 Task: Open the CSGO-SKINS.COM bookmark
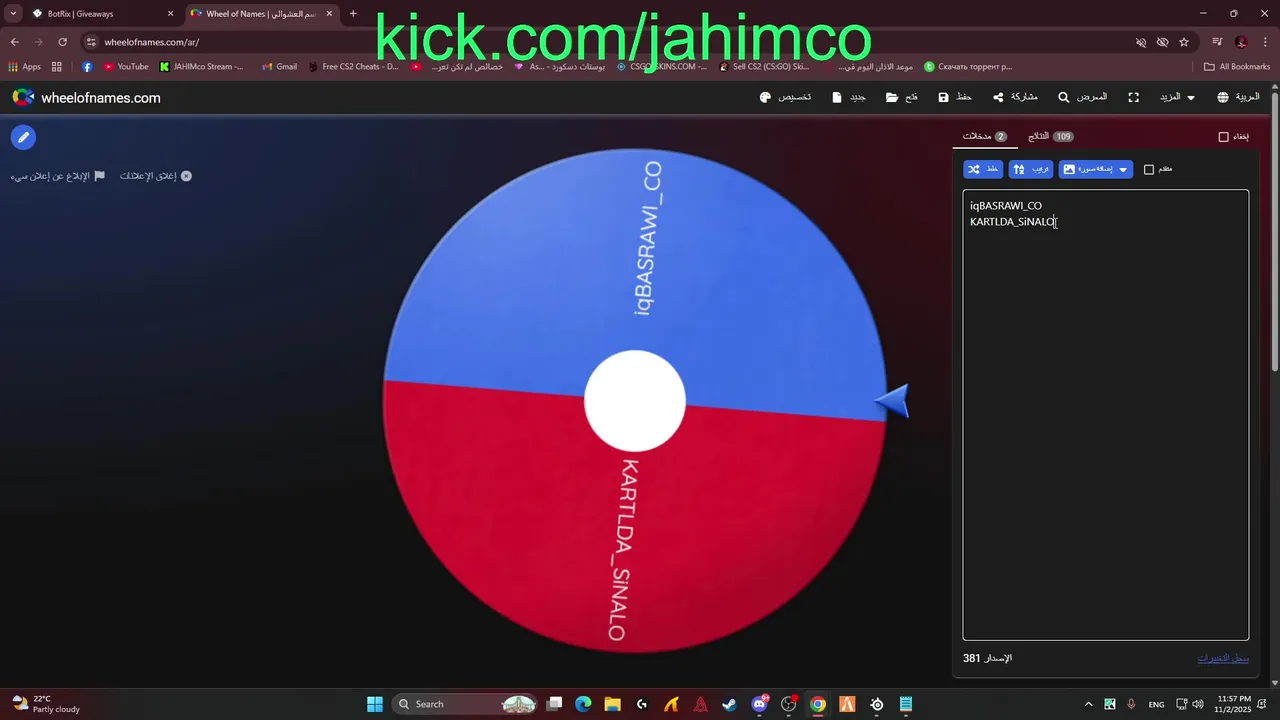[x=662, y=67]
